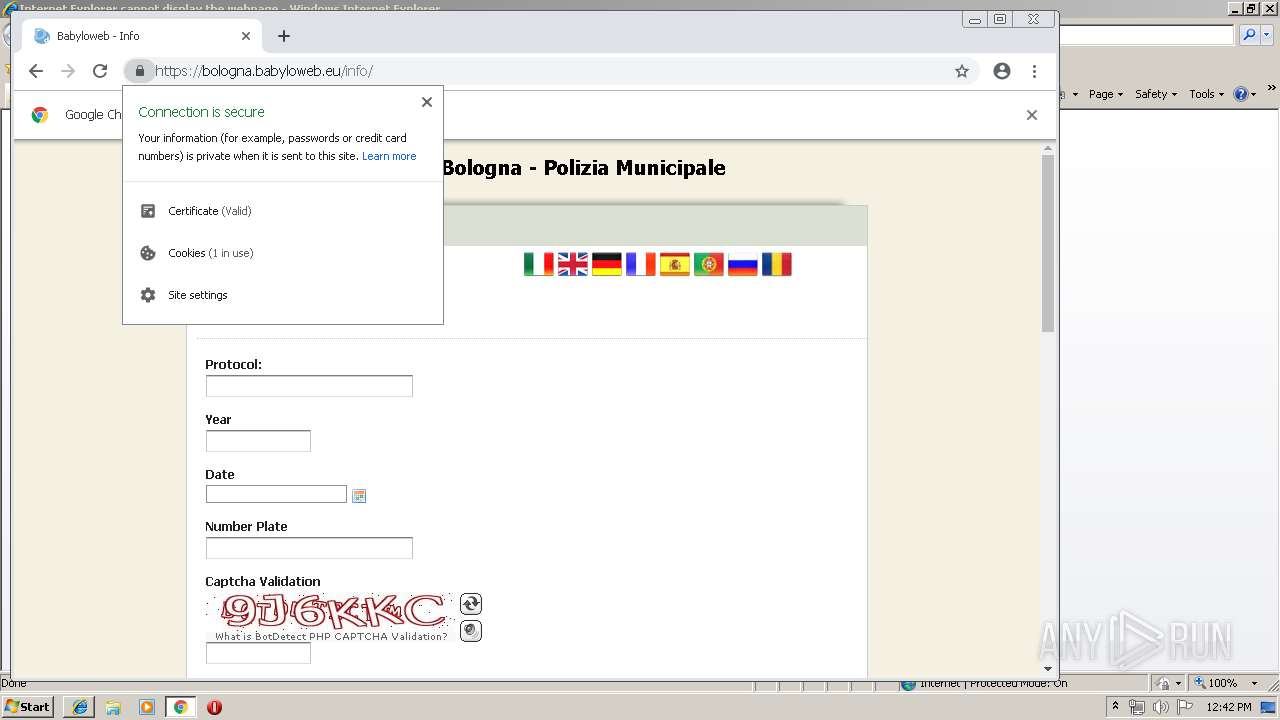Open red shield icon in taskbar
Viewport: 1280px width, 720px height.
[x=214, y=707]
